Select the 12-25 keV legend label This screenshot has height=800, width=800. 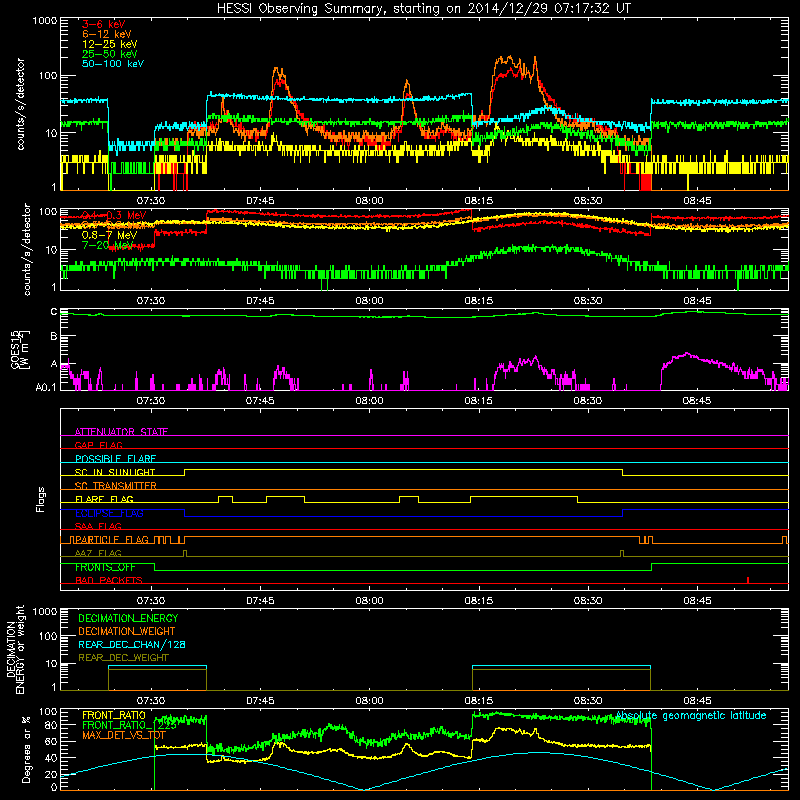pyautogui.click(x=109, y=44)
